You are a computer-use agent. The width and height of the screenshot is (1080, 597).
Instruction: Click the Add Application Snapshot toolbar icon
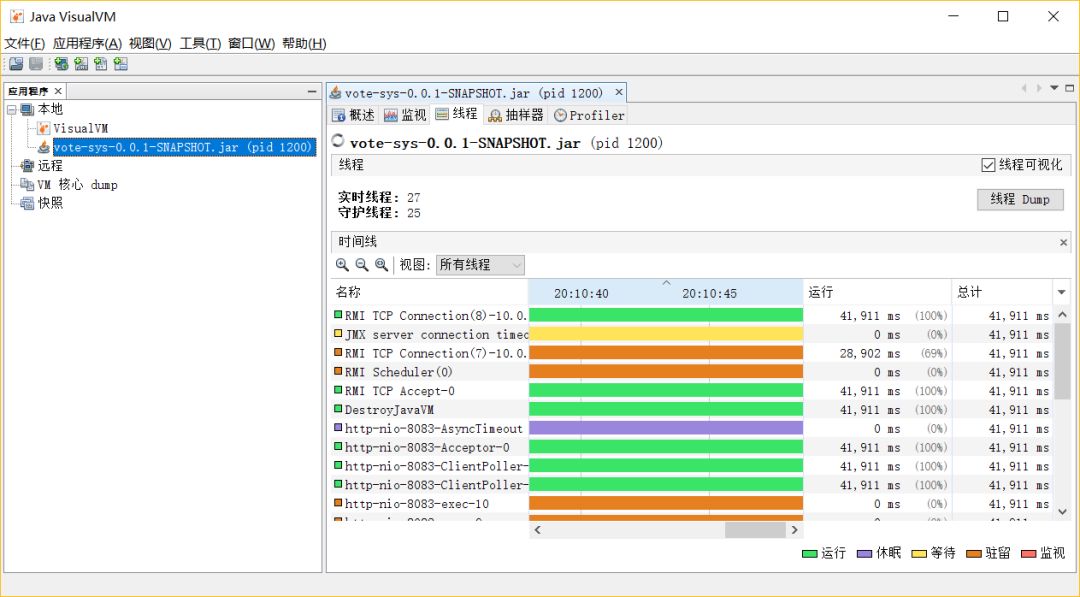(x=121, y=64)
